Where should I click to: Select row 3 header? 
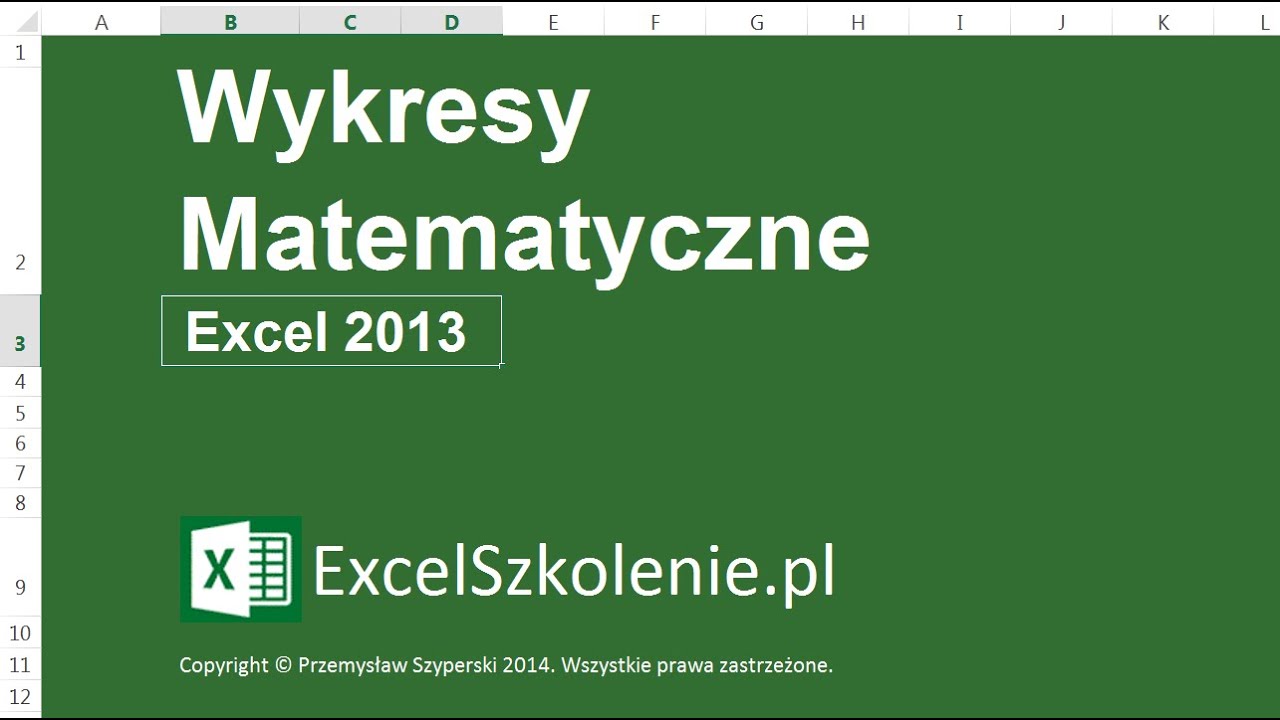pyautogui.click(x=20, y=331)
